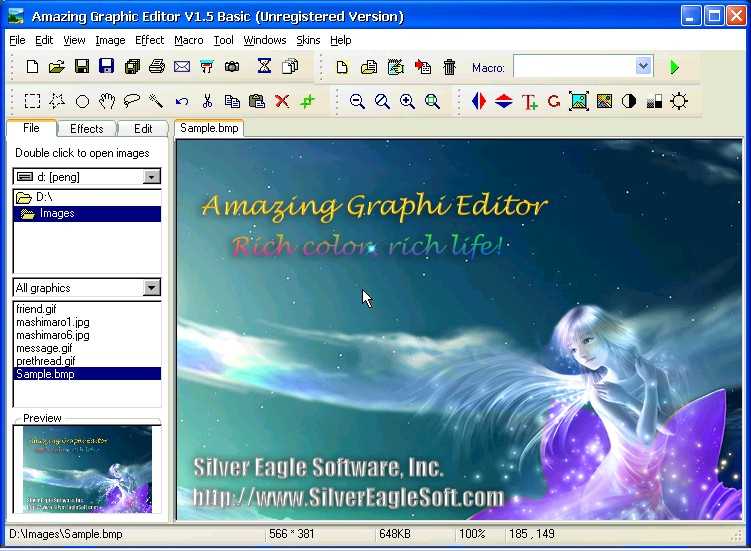Viewport: 751px width, 551px height.
Task: Click the add text T+ icon
Action: coord(529,102)
